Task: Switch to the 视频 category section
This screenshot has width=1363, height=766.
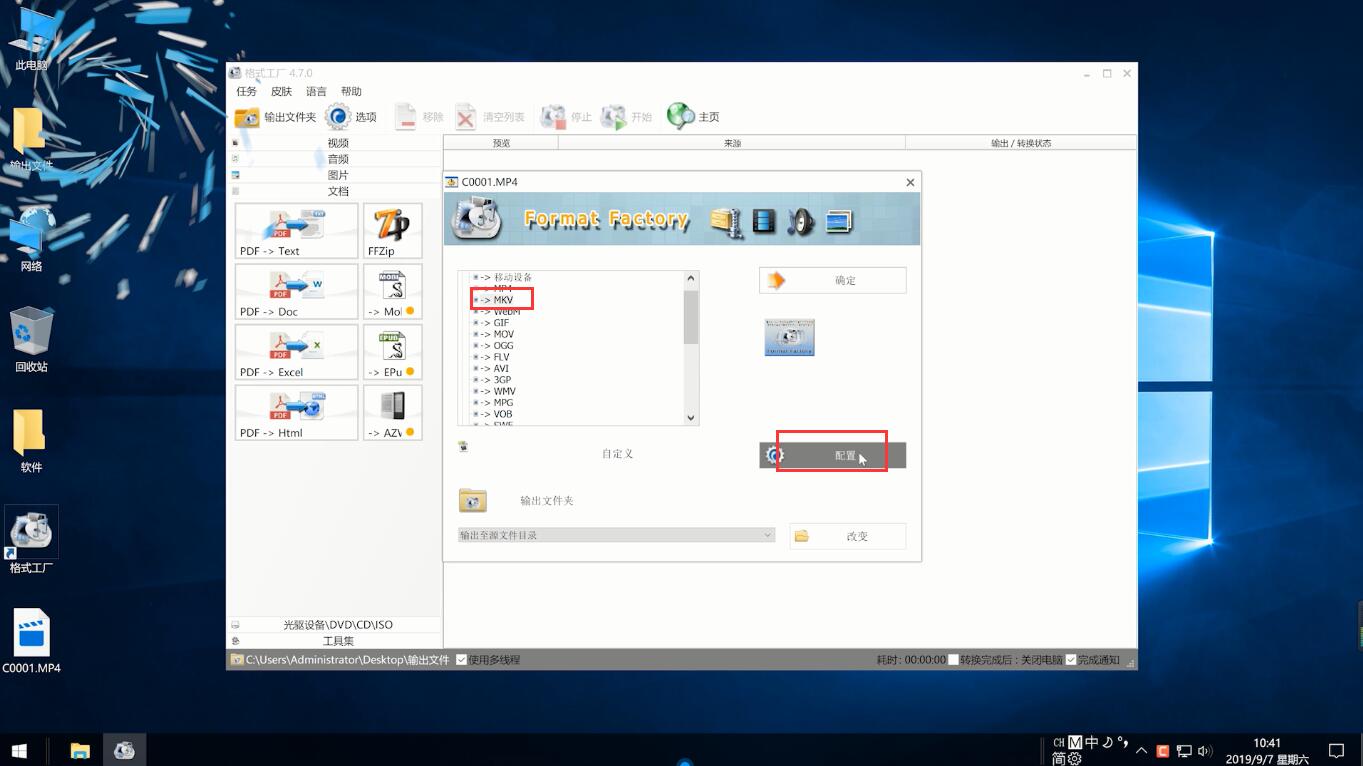Action: tap(336, 143)
